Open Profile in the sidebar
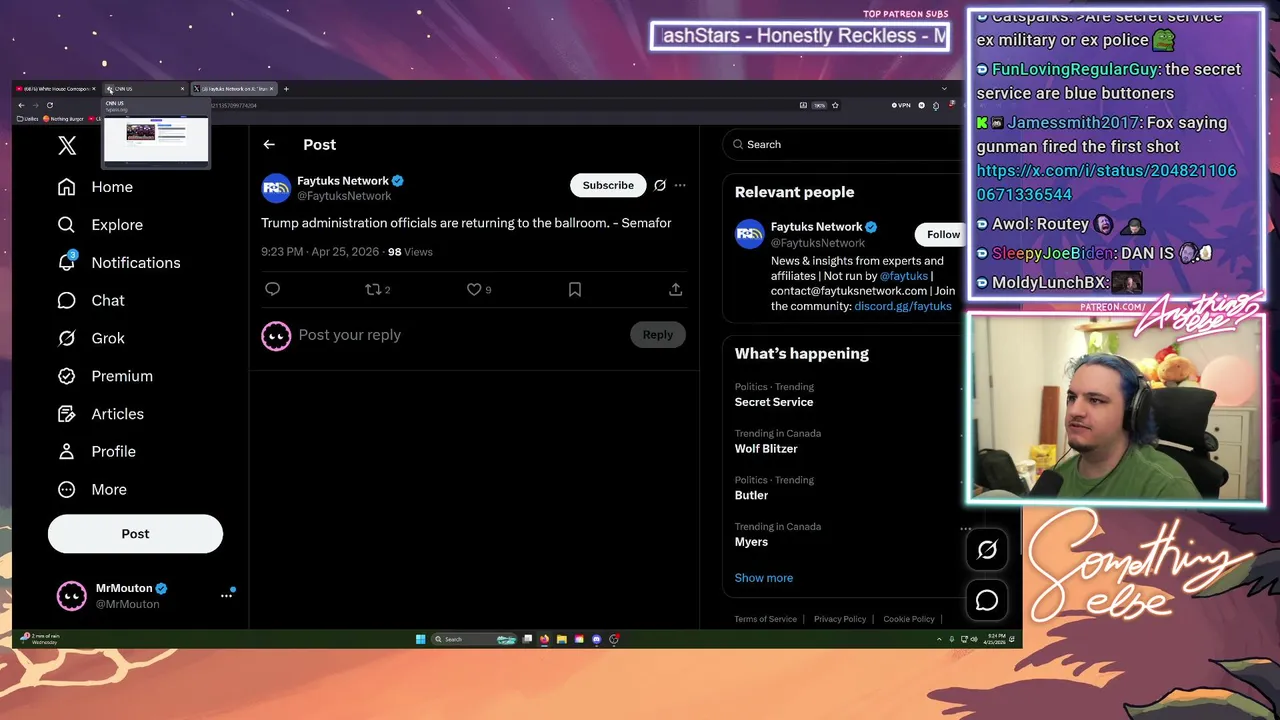Viewport: 1280px width, 720px height. point(97,452)
